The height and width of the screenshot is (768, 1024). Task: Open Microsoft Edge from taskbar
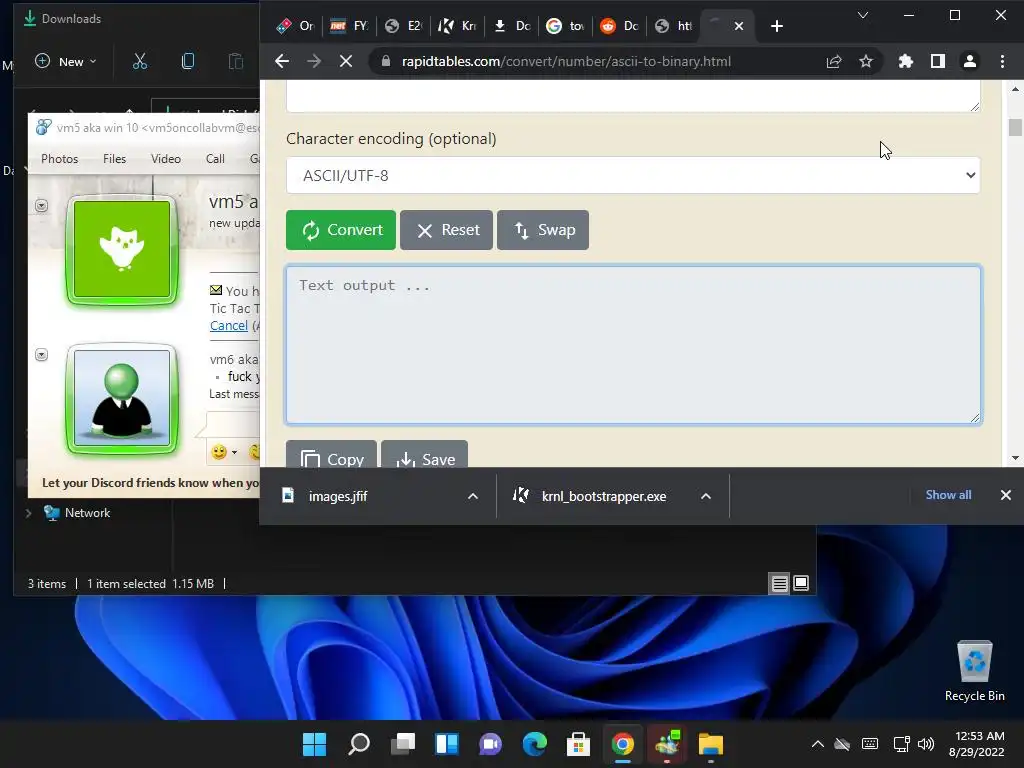(535, 744)
